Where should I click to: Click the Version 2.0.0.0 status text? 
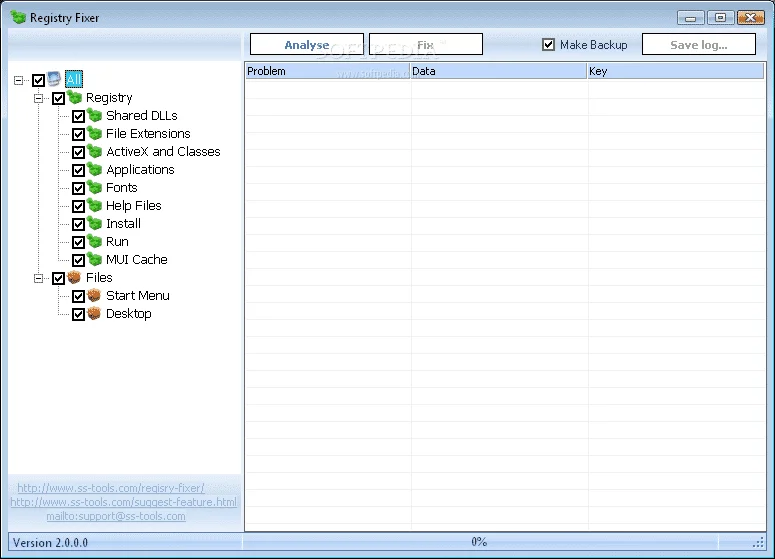point(50,543)
